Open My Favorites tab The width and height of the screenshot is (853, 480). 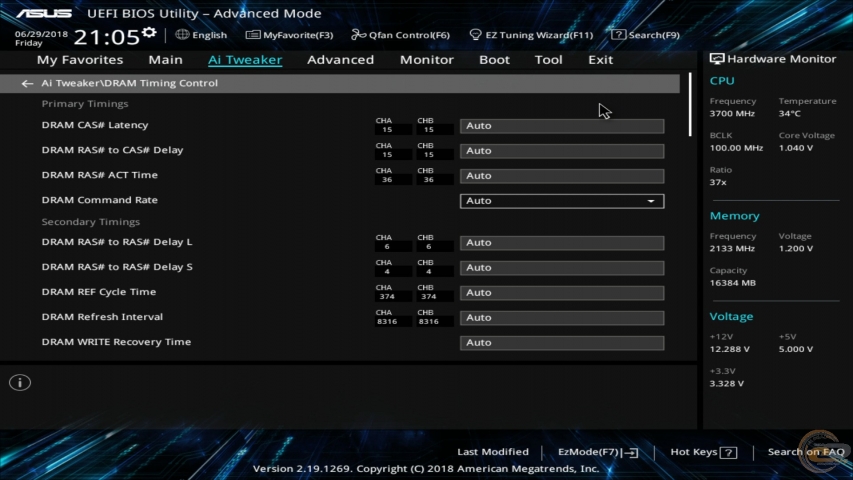pyautogui.click(x=80, y=60)
